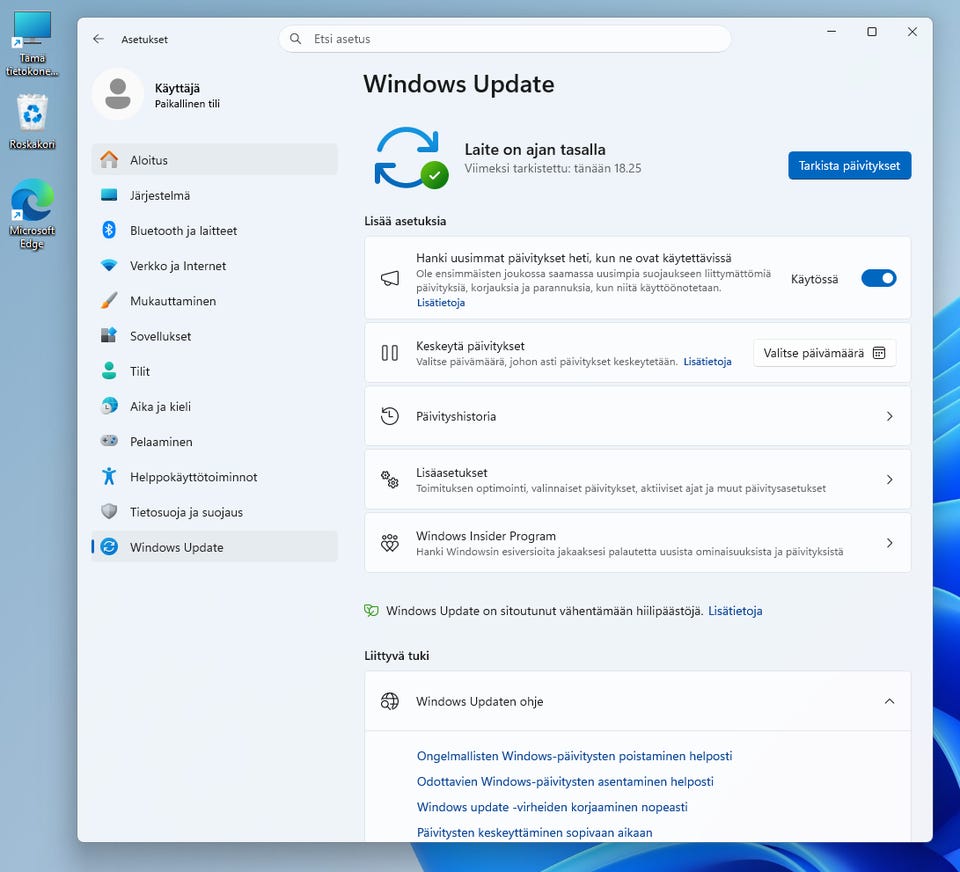Screen dimensions: 960x872
Task: Expand Päivityshistoria chevron
Action: pyautogui.click(x=890, y=416)
